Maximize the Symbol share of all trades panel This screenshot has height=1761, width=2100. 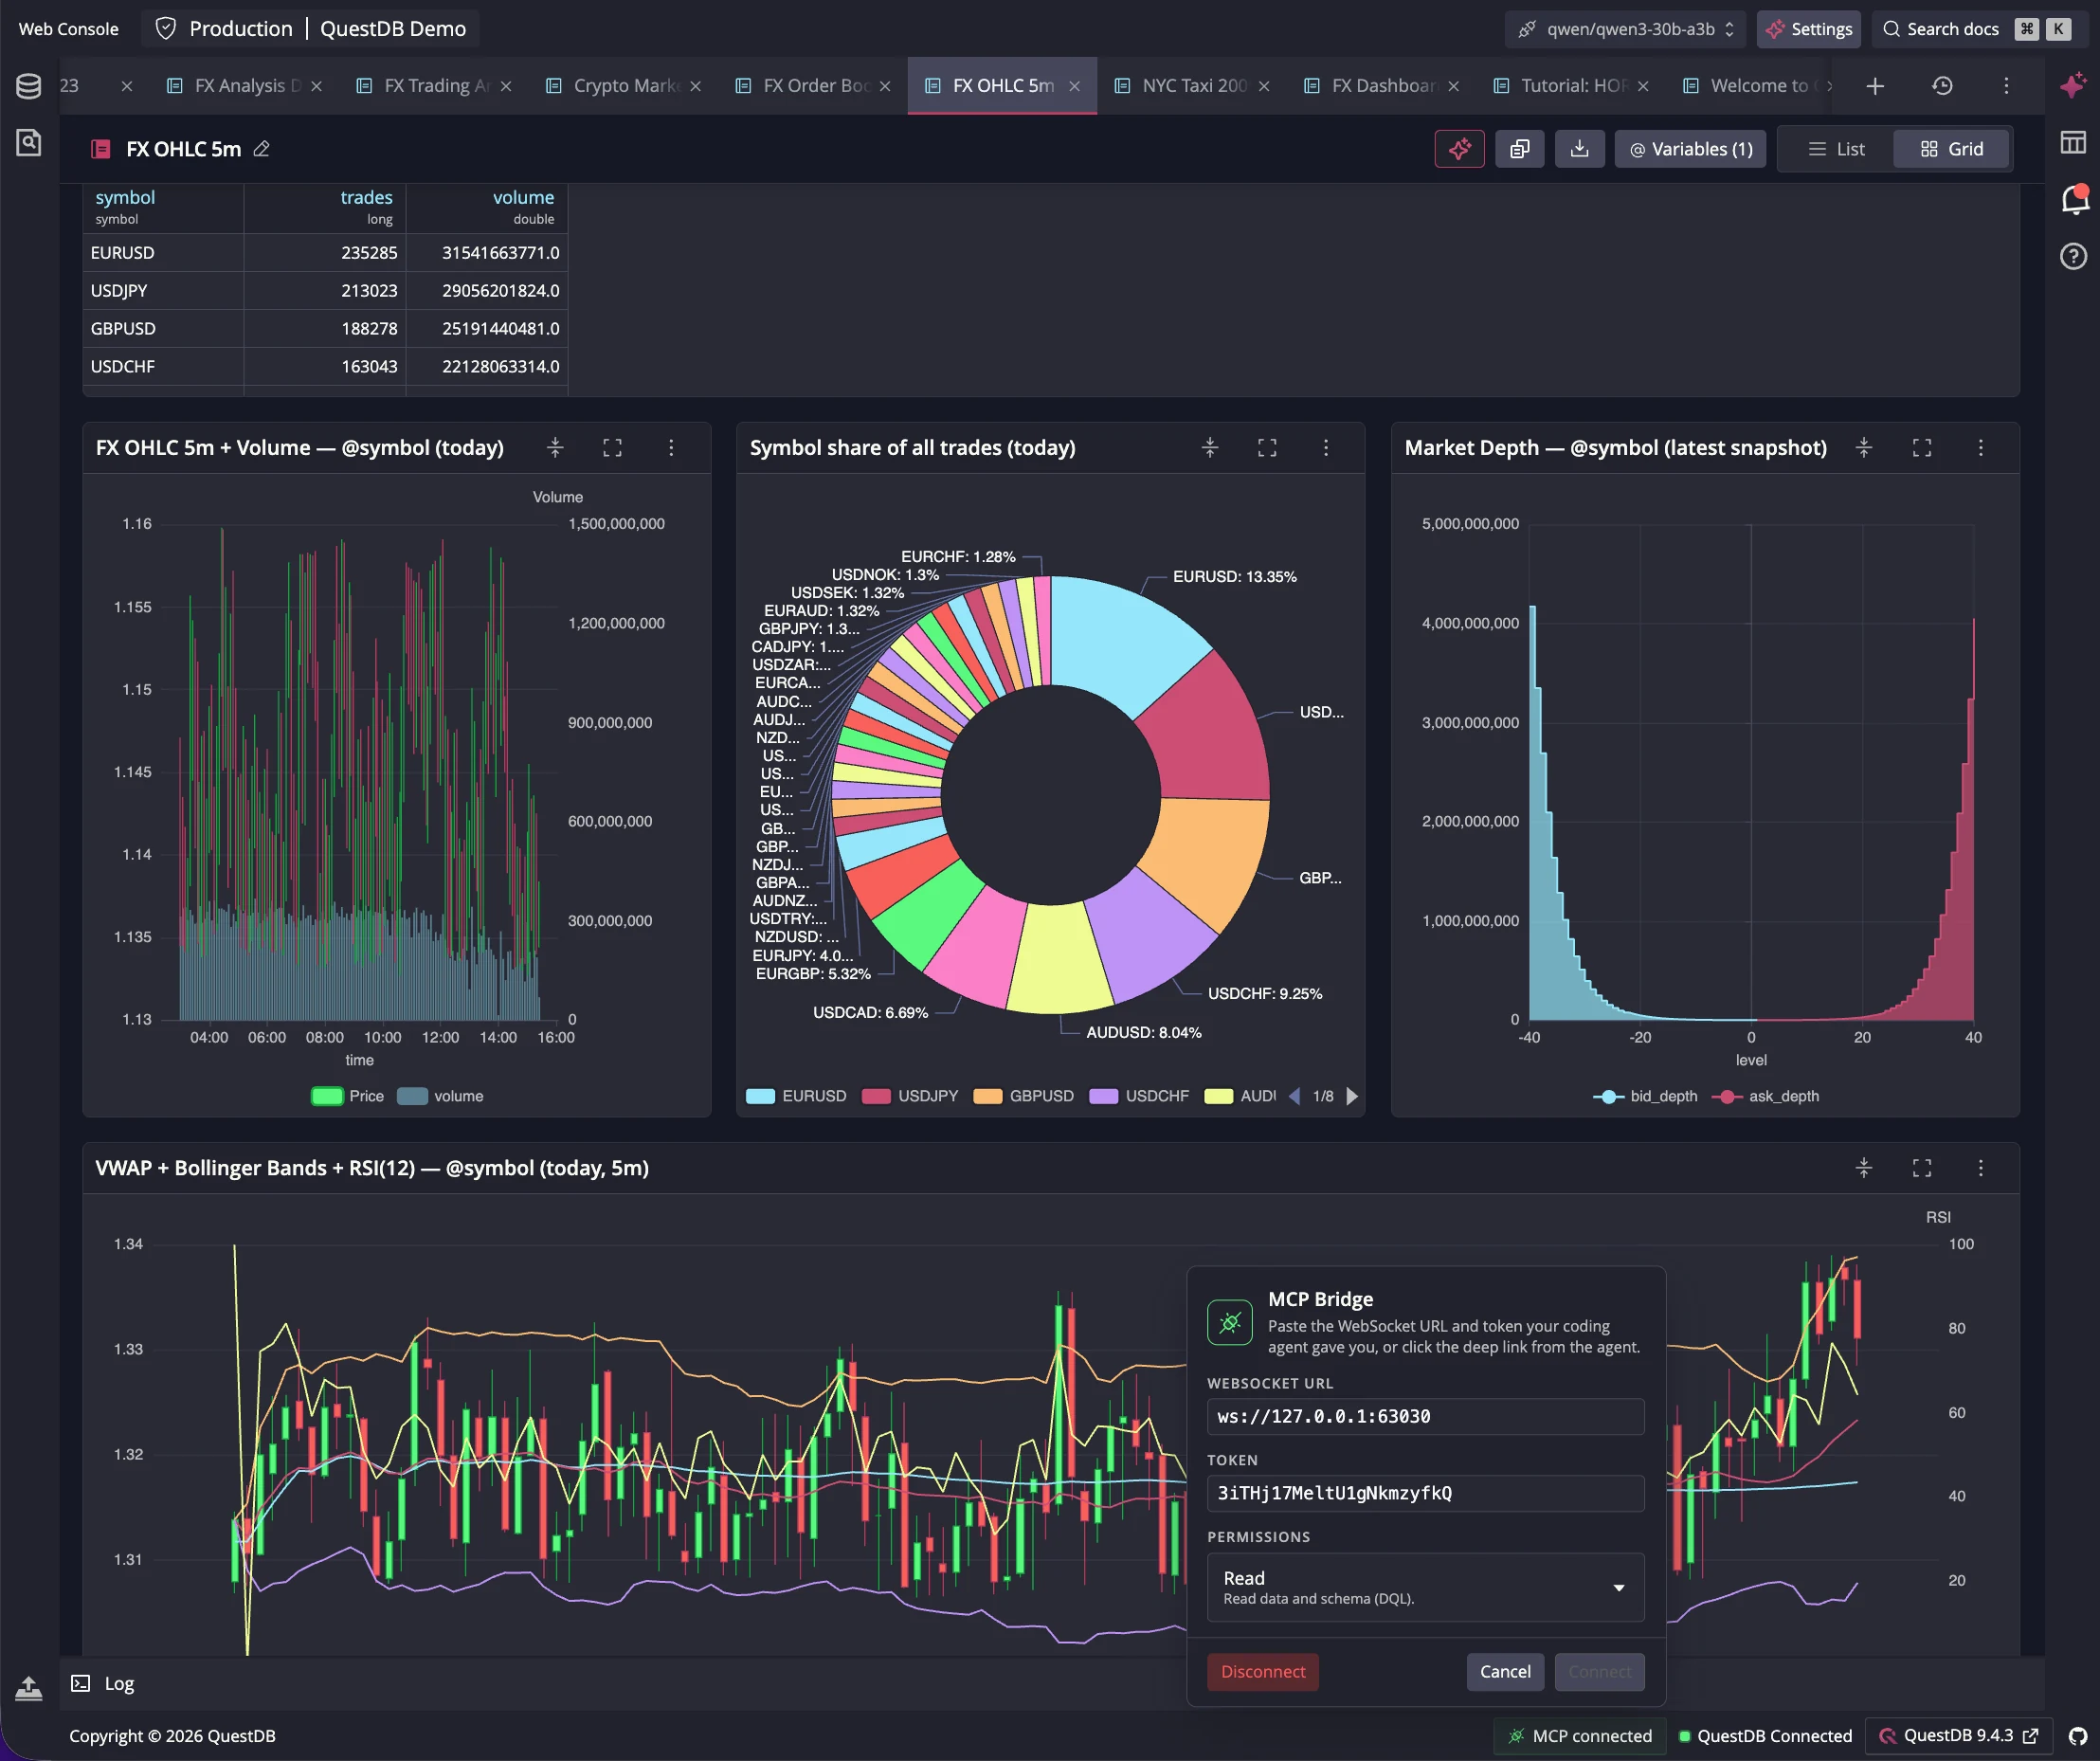click(x=1267, y=448)
